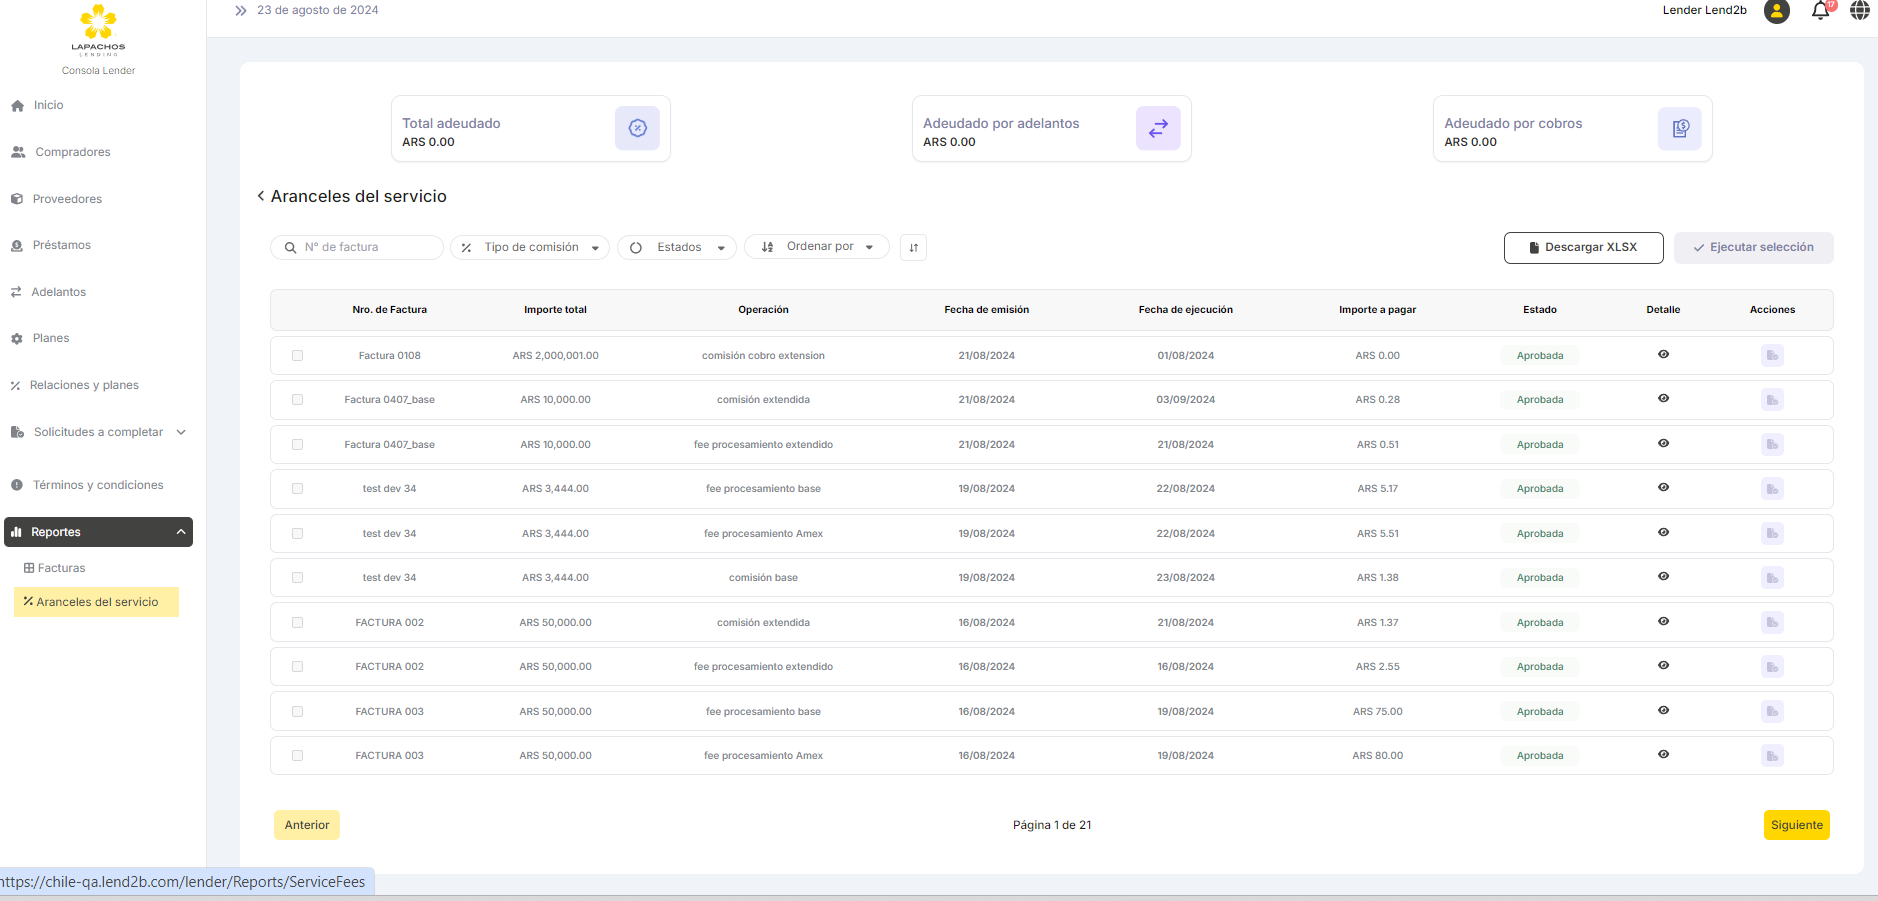Collapse sidebar using double chevron icon
This screenshot has height=901, width=1878.
point(241,11)
